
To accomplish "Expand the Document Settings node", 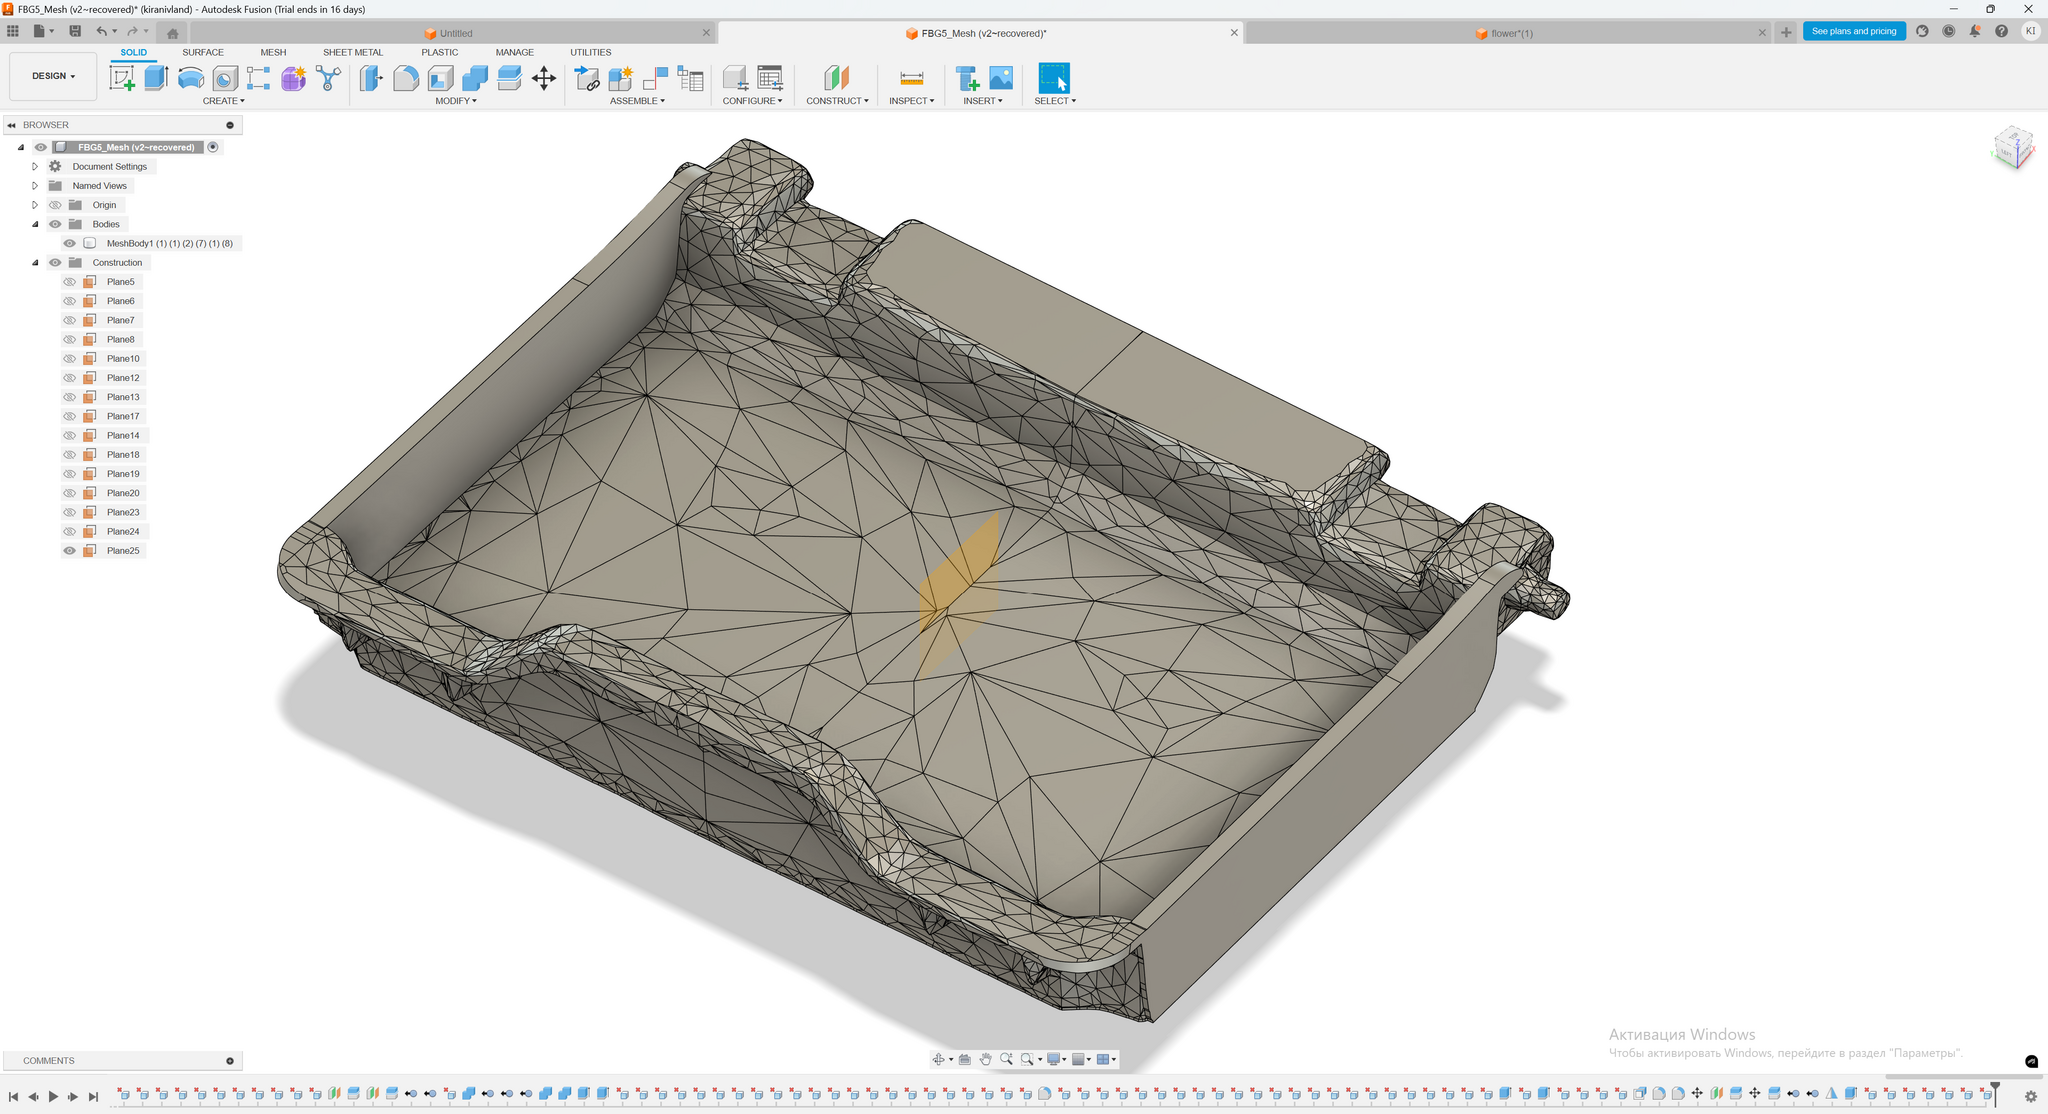I will (x=35, y=167).
